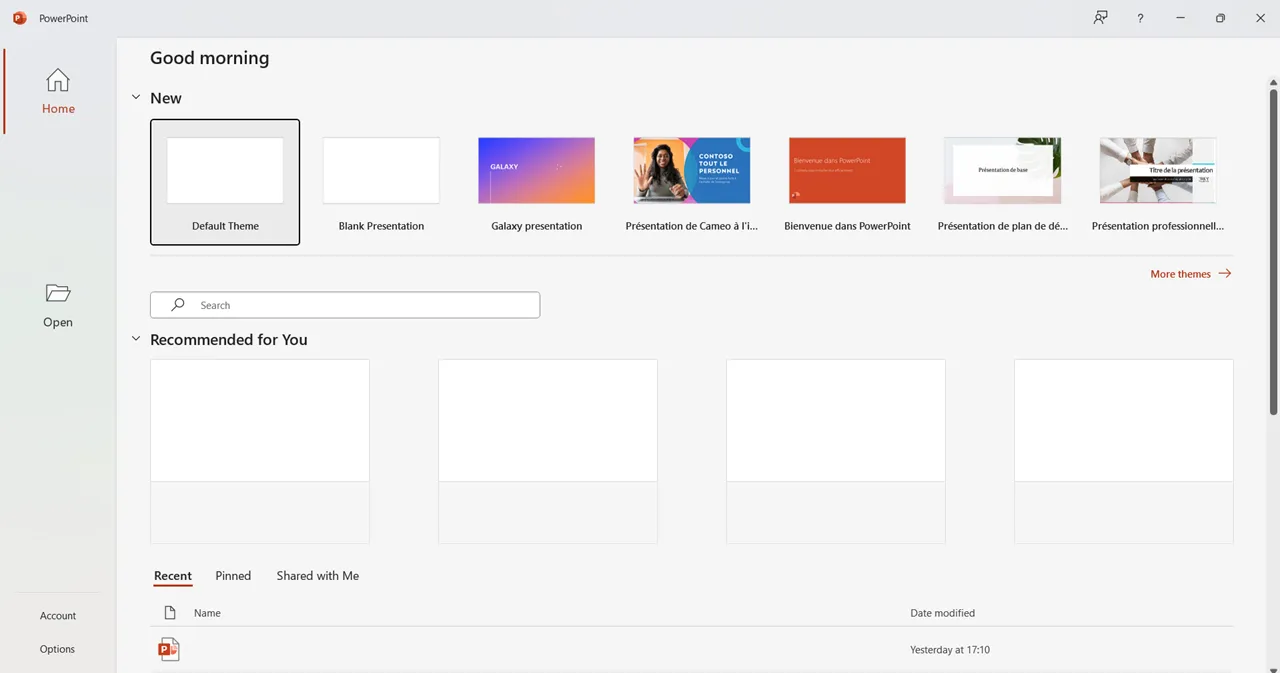Switch to the Shared with Me tab
1280x673 pixels.
318,576
